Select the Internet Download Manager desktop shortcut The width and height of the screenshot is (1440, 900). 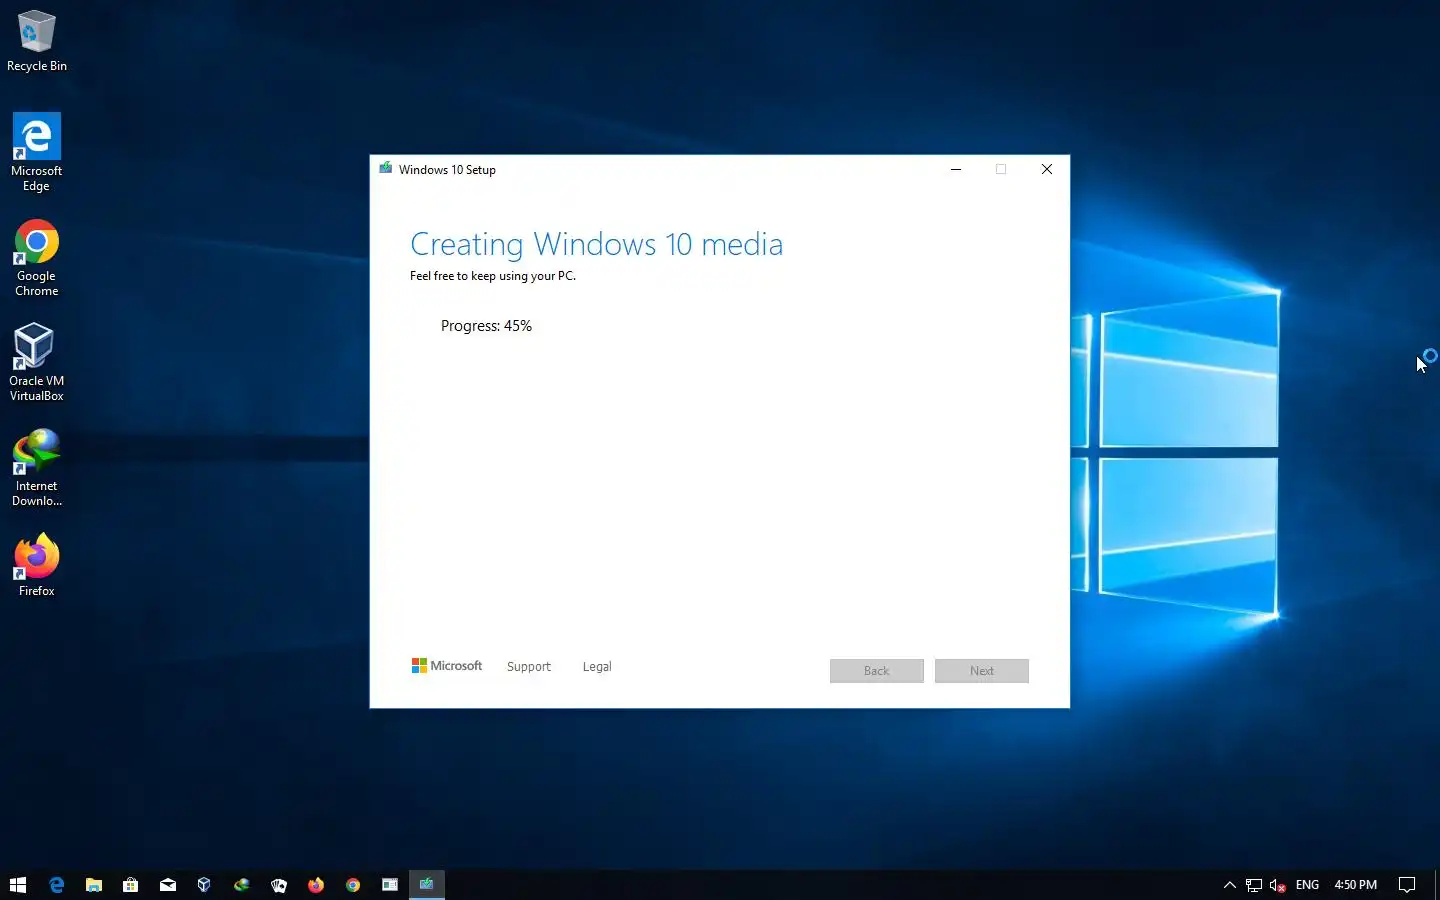coord(37,468)
